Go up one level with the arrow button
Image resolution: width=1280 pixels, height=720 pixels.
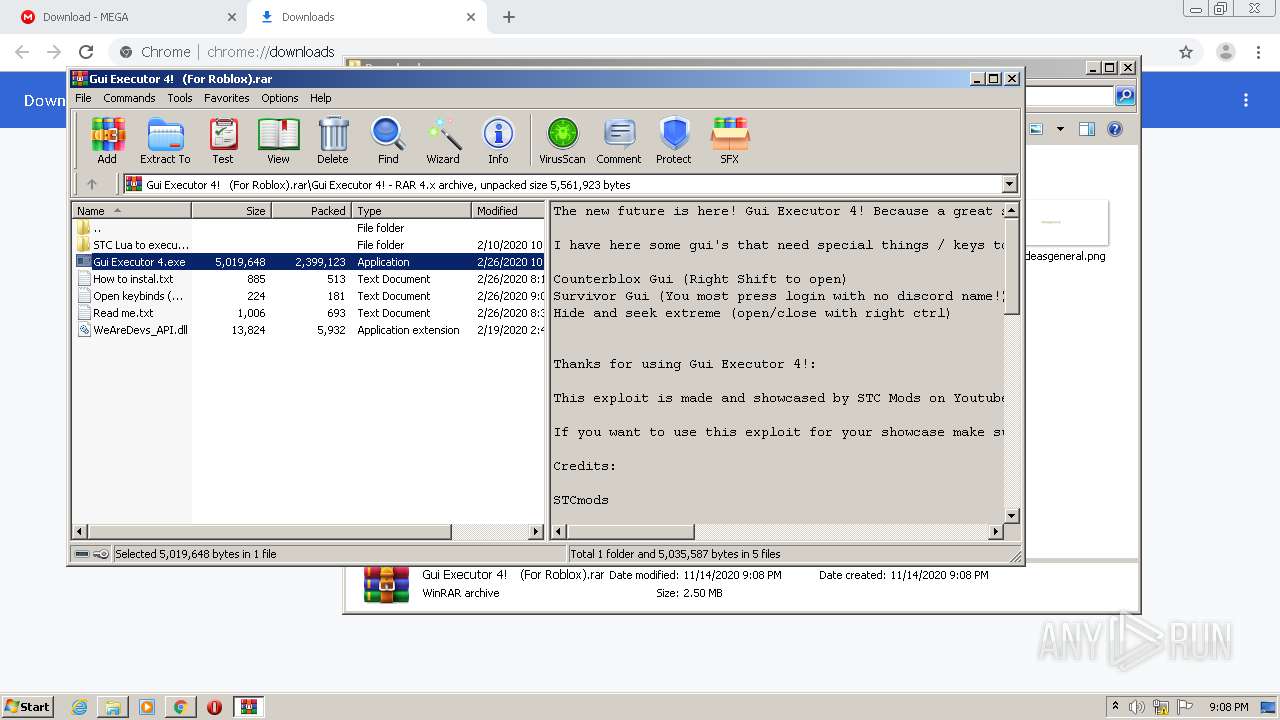(x=92, y=184)
